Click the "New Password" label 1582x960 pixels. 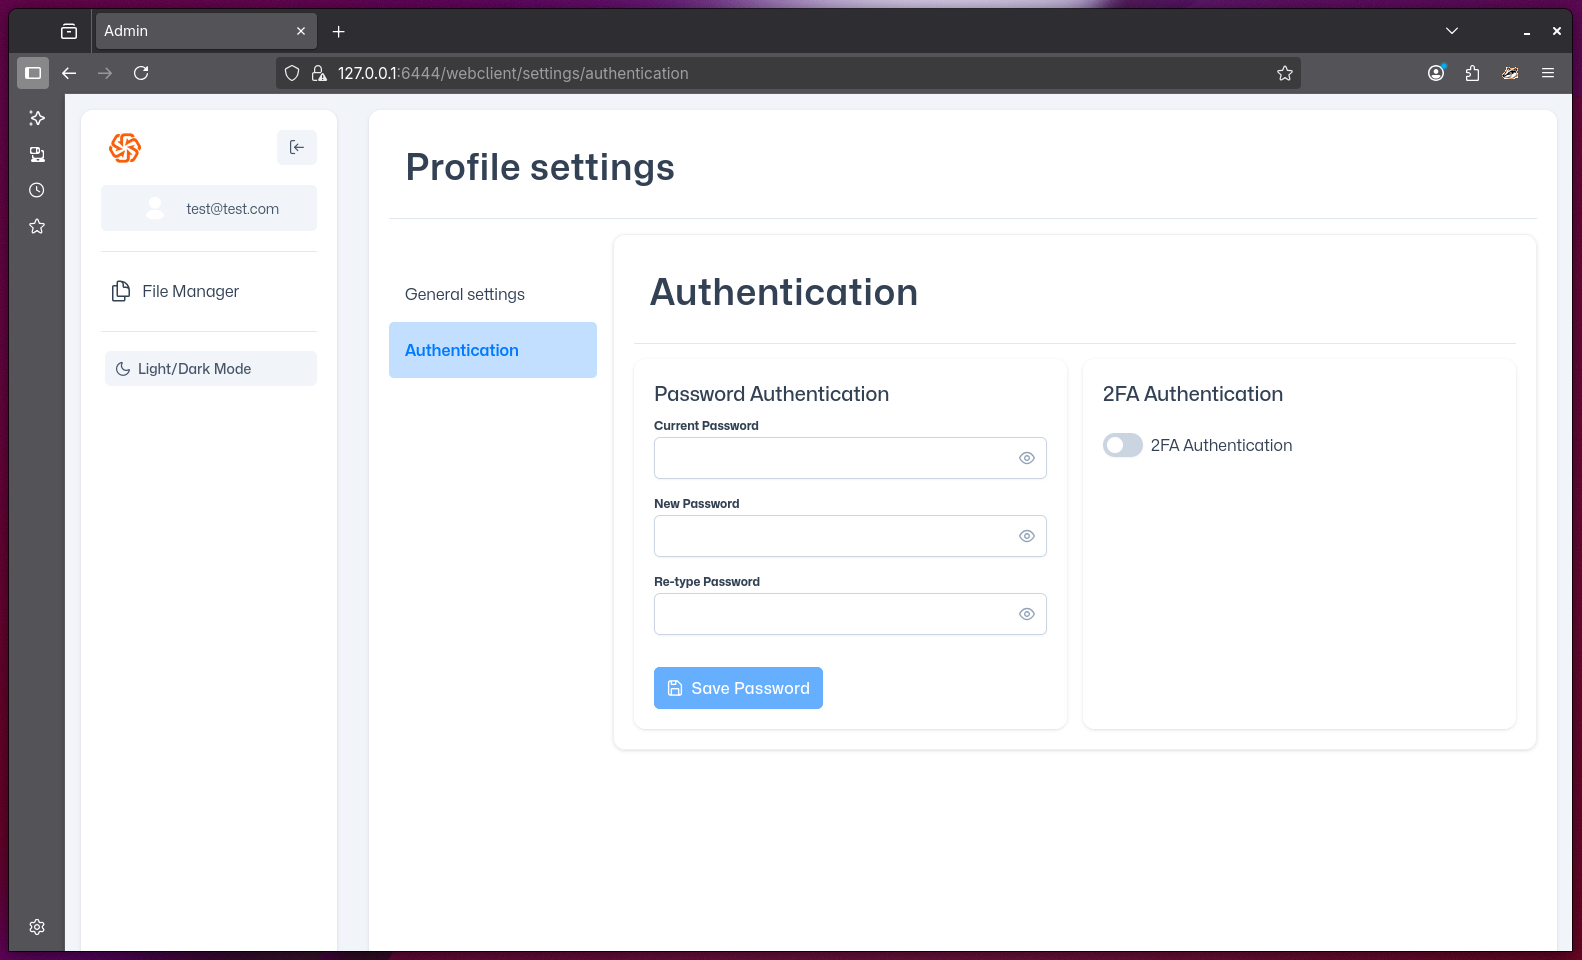click(696, 504)
